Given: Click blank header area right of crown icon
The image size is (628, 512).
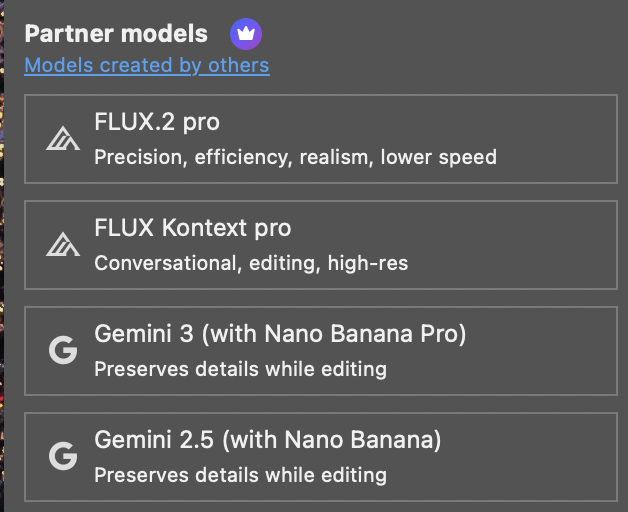Looking at the screenshot, I should click(440, 36).
